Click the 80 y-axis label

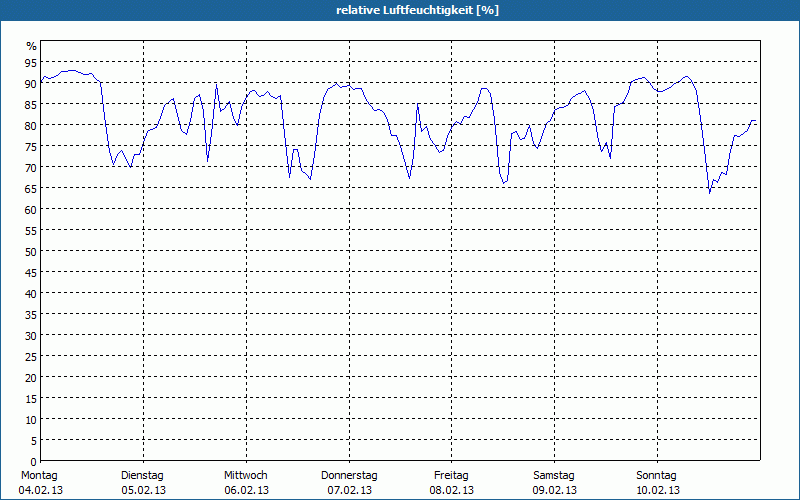[x=31, y=126]
